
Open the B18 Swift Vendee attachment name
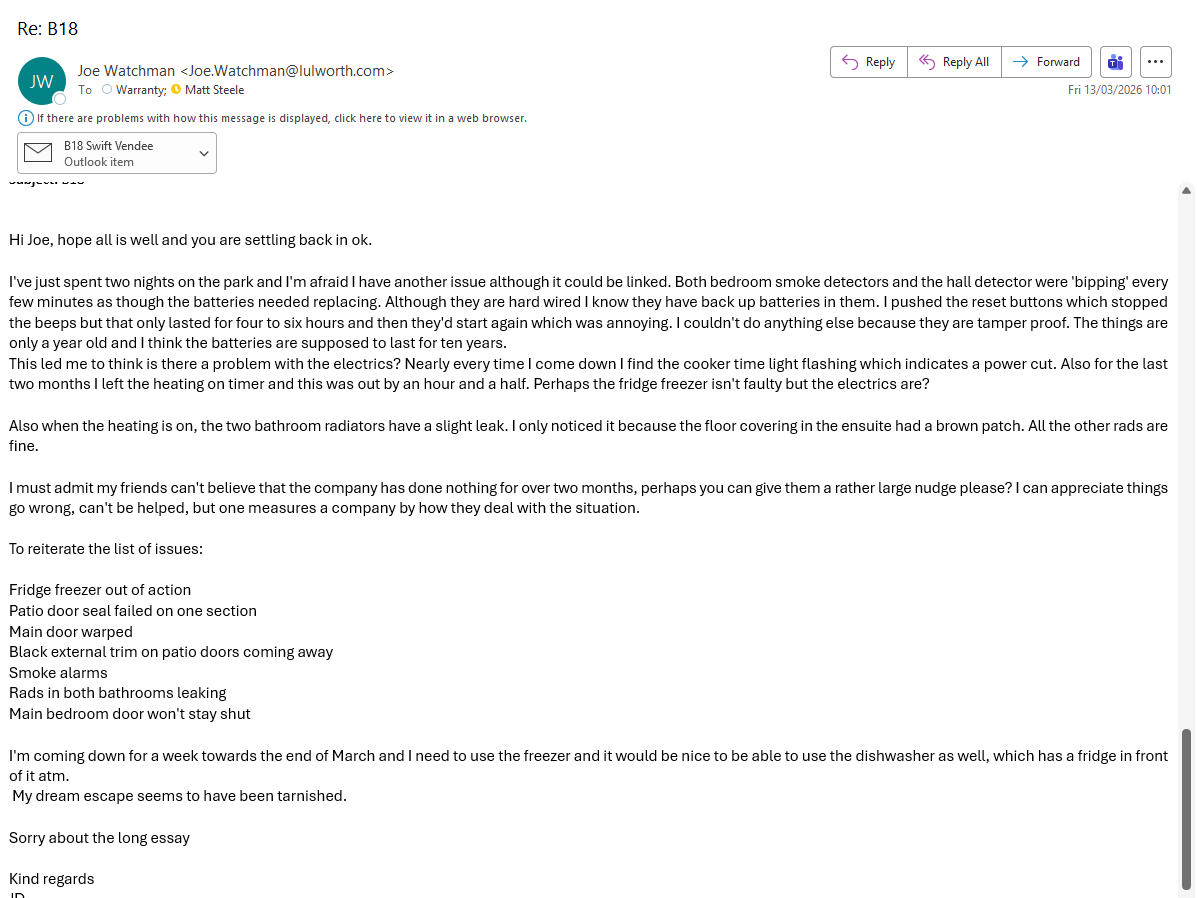(108, 146)
